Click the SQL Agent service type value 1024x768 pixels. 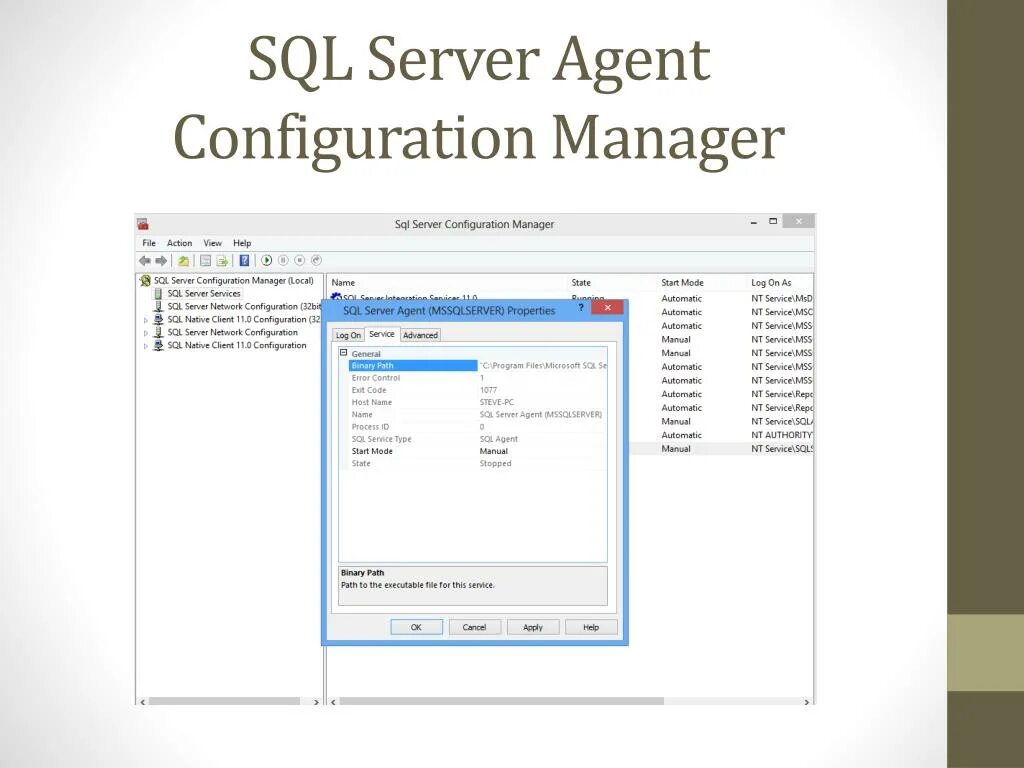499,439
